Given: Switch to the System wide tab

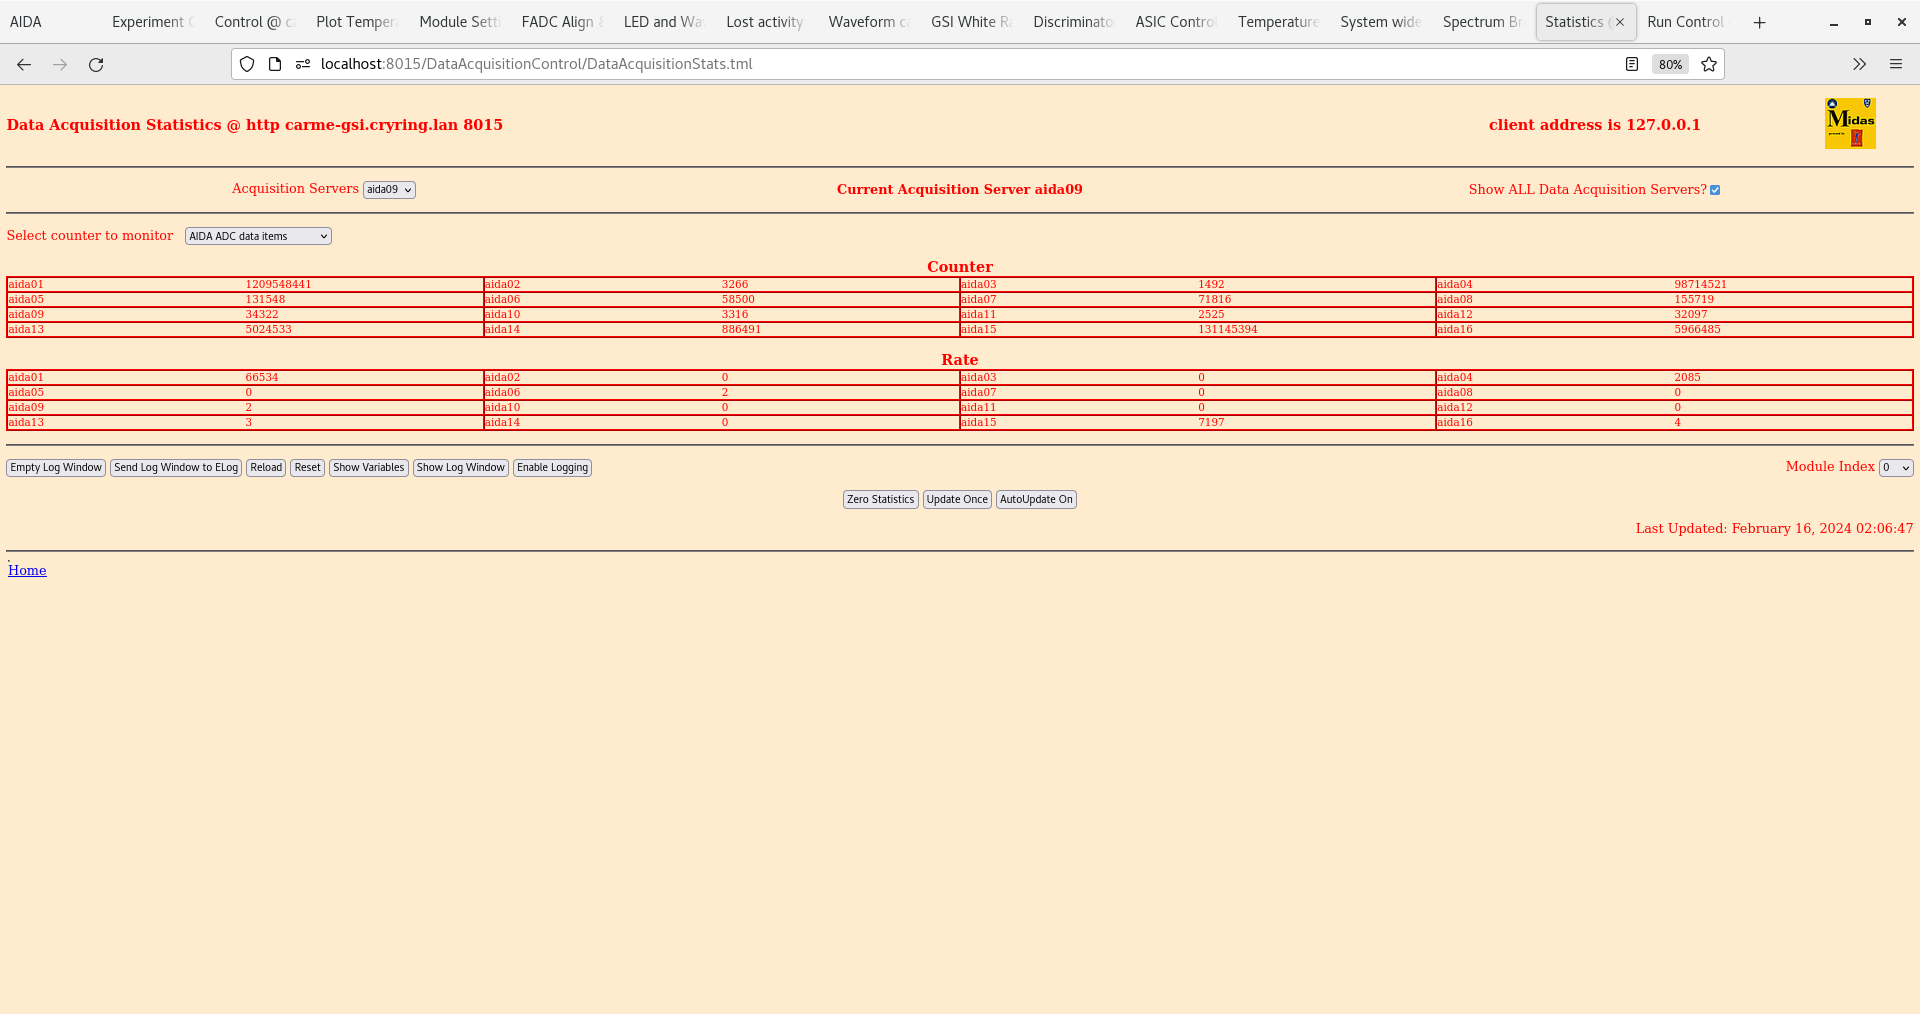Looking at the screenshot, I should (x=1379, y=22).
